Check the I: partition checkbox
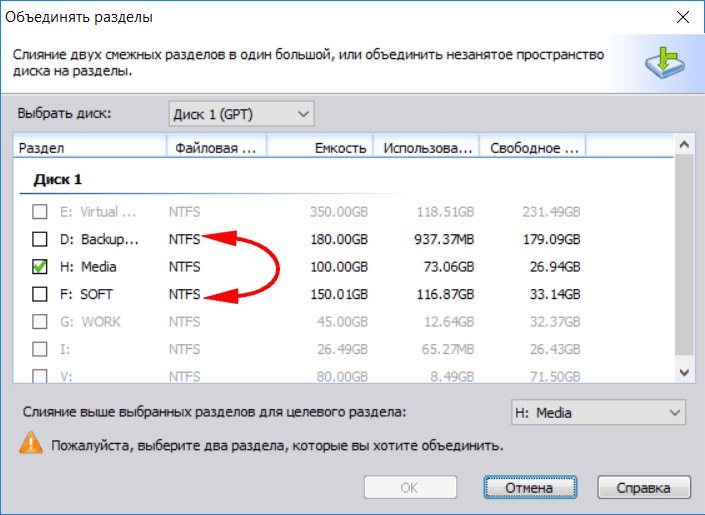This screenshot has height=515, width=705. click(40, 349)
